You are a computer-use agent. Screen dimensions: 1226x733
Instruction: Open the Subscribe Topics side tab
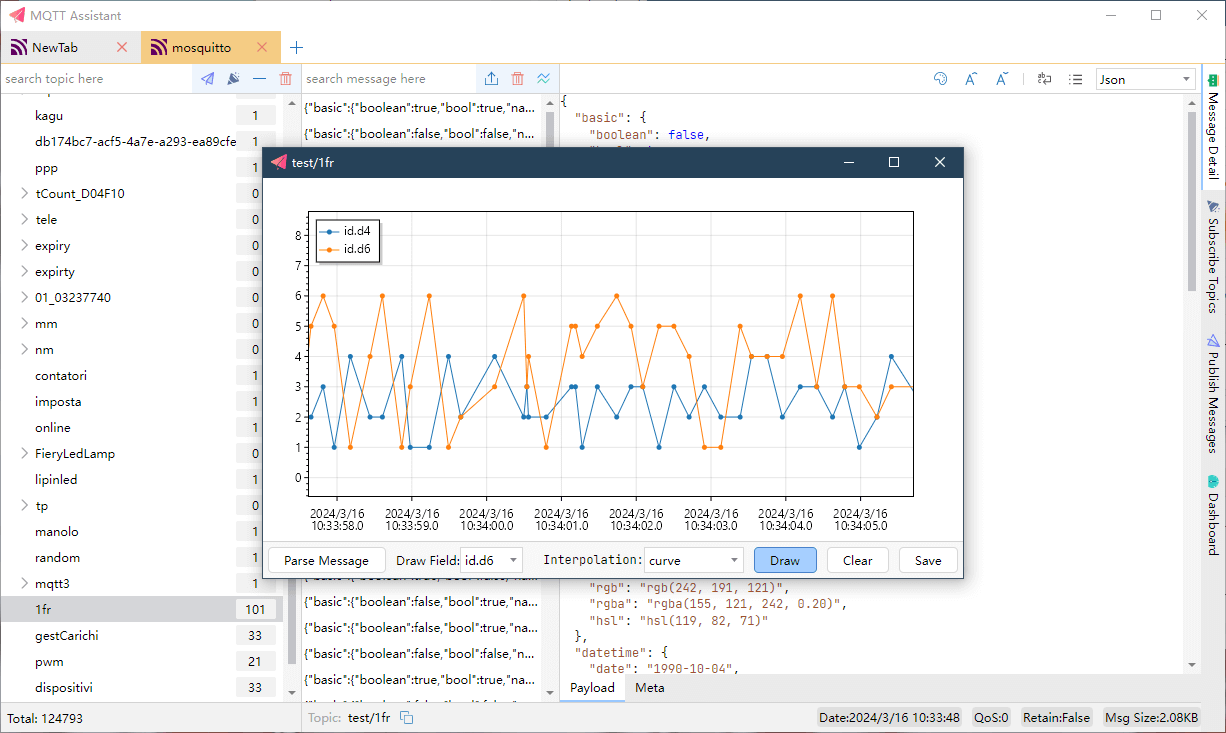(x=1214, y=258)
